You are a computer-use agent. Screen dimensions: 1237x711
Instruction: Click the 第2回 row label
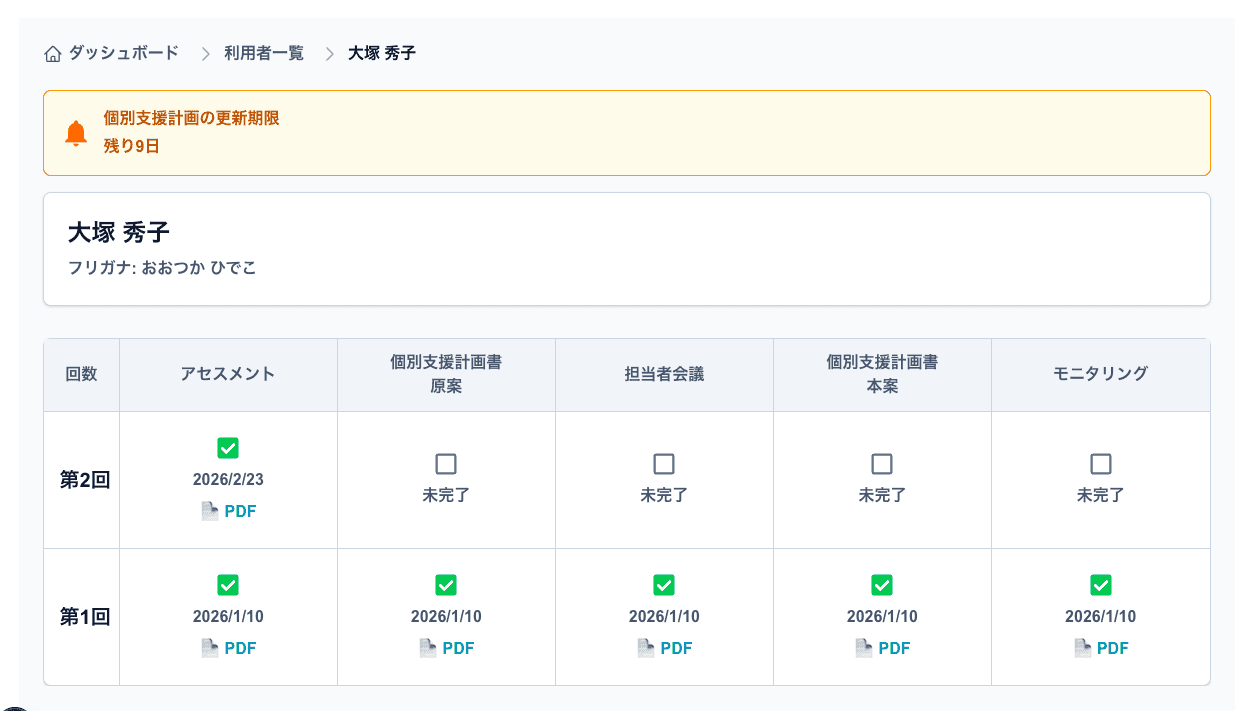click(85, 480)
